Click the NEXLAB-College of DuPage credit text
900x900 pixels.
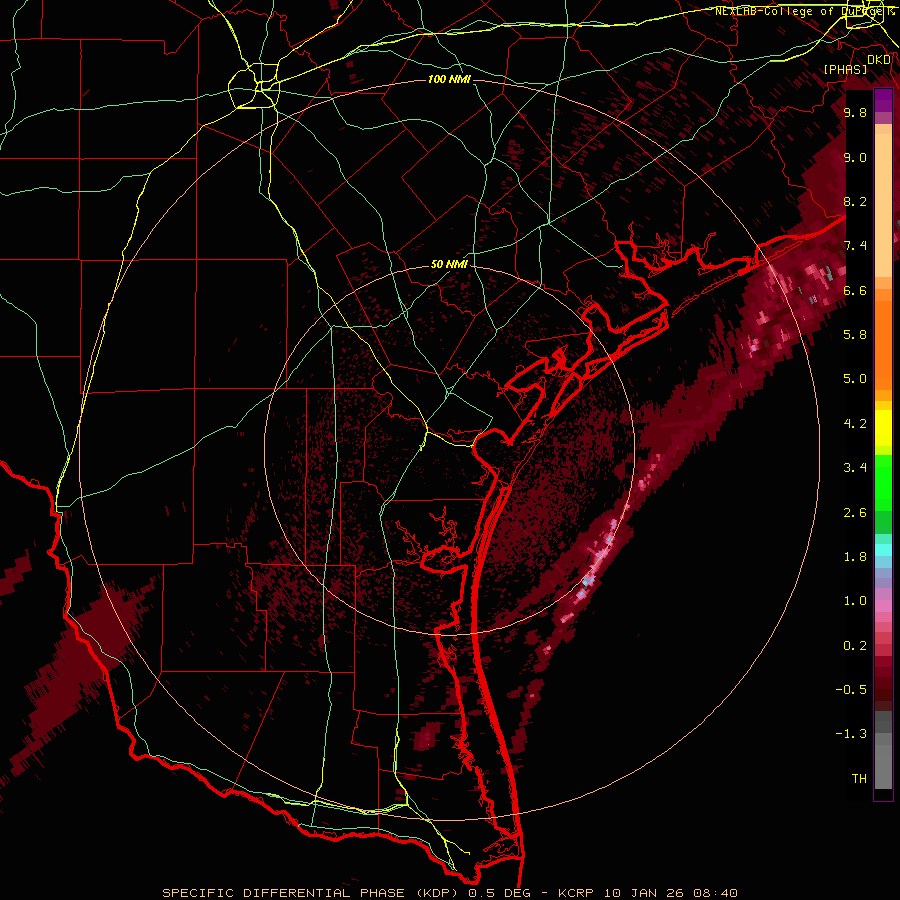tap(804, 11)
